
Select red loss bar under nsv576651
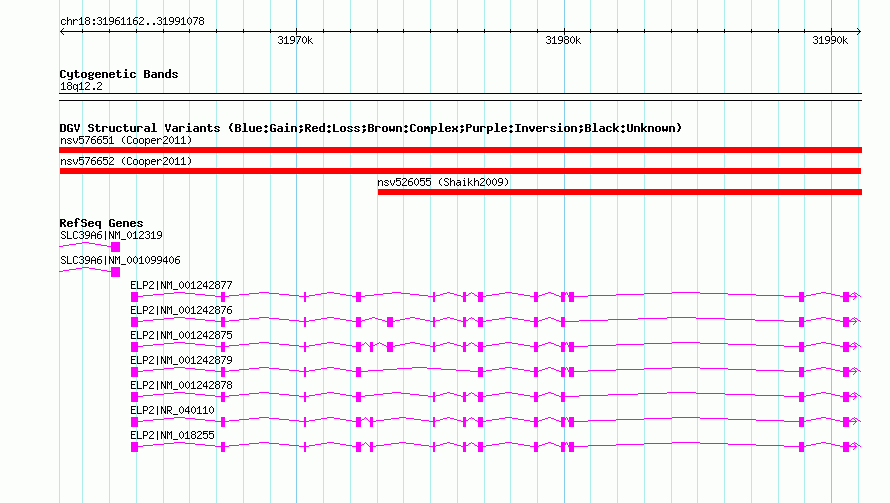pyautogui.click(x=460, y=150)
